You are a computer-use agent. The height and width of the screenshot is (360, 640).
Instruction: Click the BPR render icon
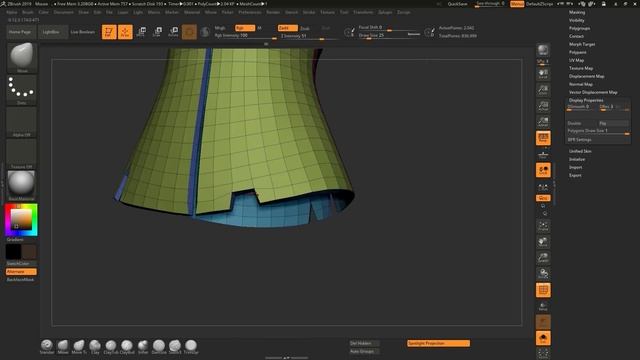tap(543, 50)
